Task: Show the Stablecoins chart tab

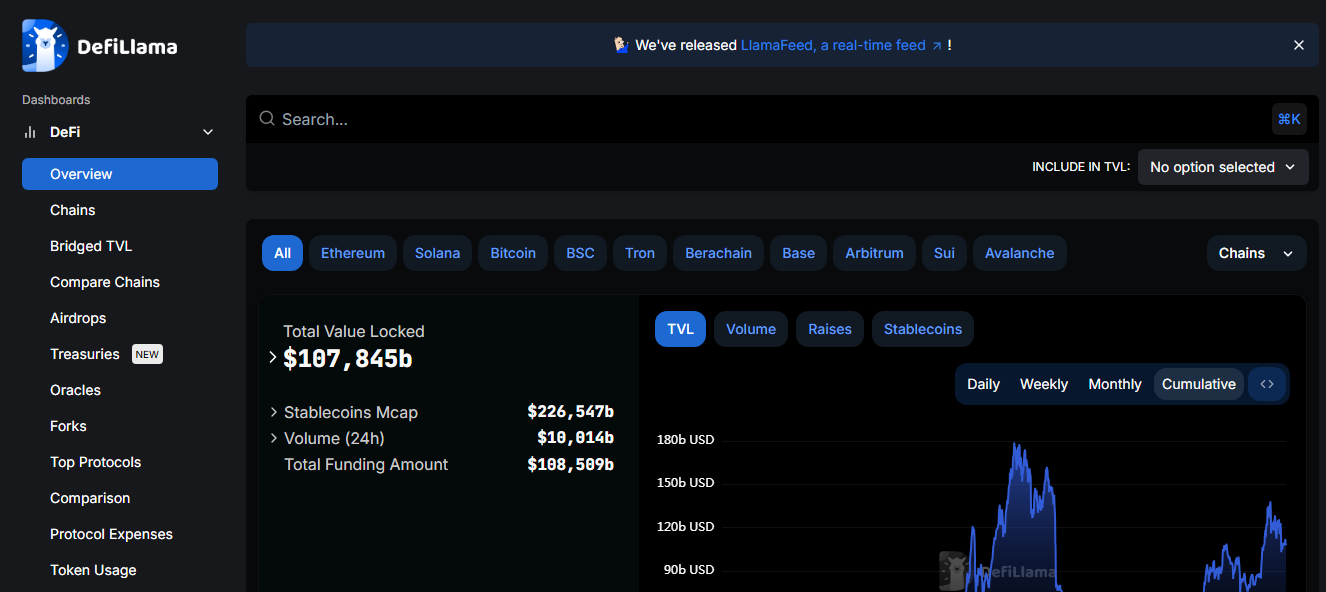Action: tap(922, 329)
